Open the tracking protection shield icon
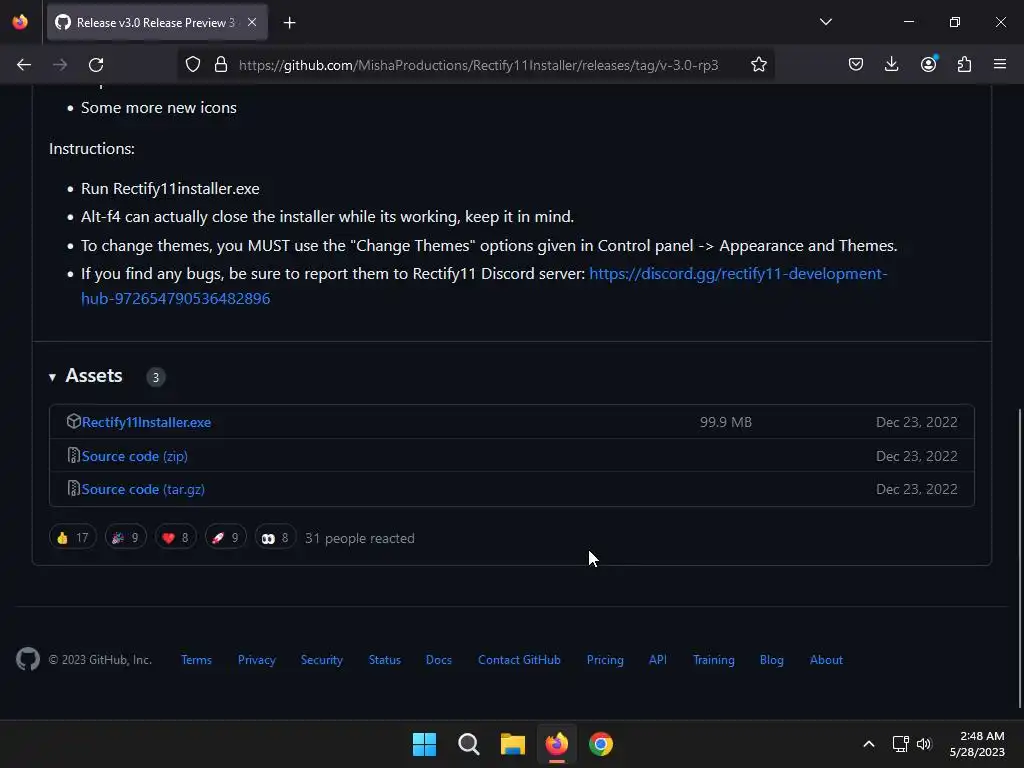 pos(193,65)
